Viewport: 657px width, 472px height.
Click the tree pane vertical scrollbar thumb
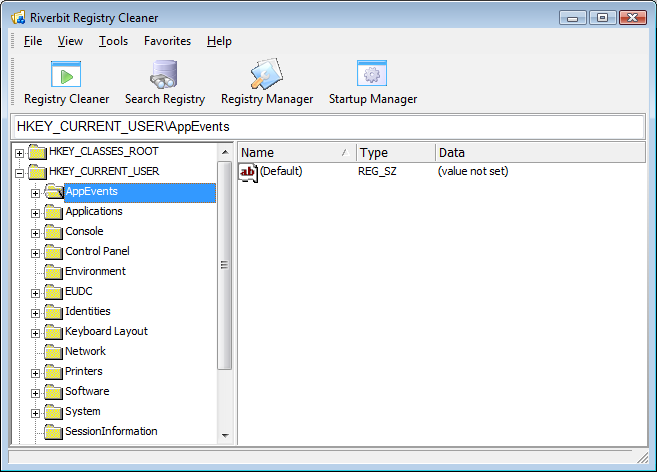point(225,266)
